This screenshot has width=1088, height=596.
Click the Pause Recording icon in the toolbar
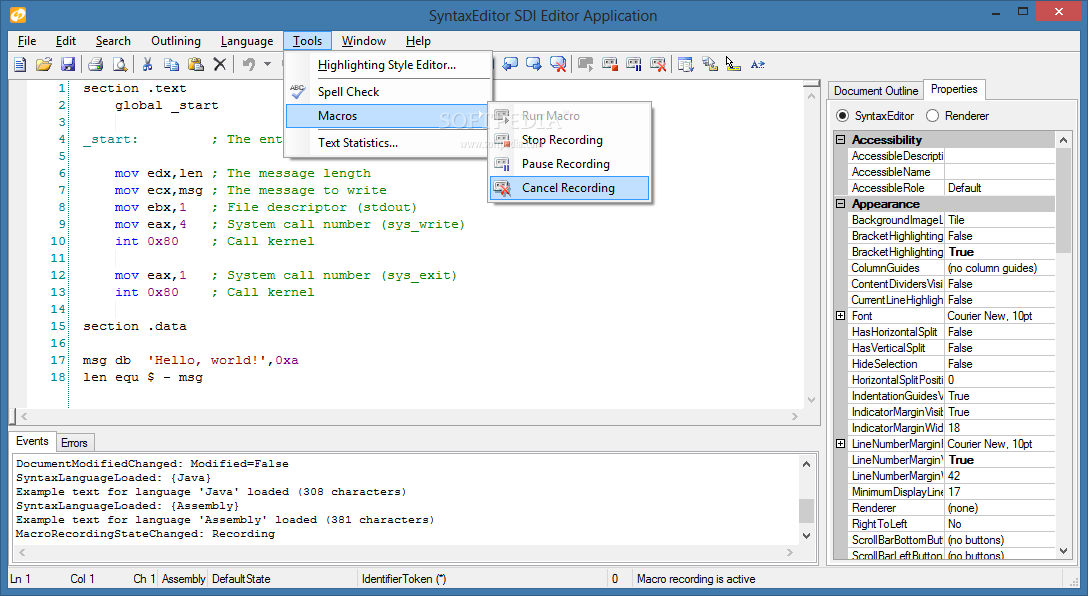pyautogui.click(x=634, y=65)
